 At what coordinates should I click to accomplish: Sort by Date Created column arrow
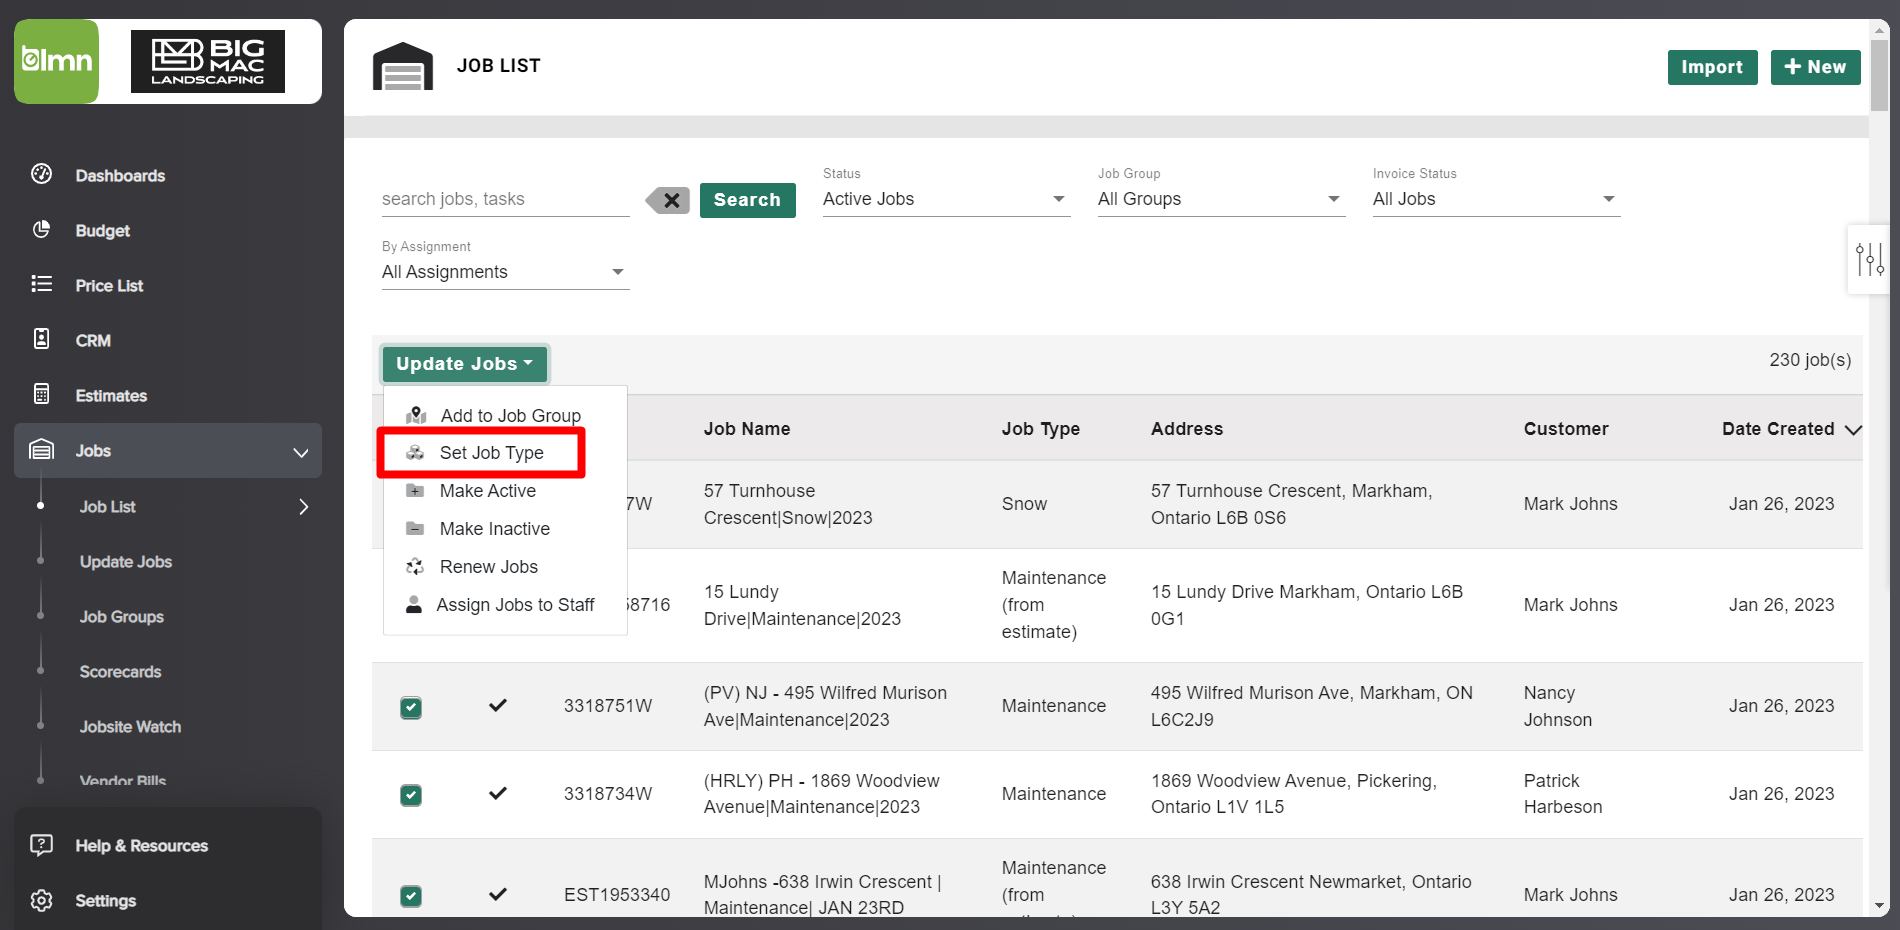[x=1853, y=430]
